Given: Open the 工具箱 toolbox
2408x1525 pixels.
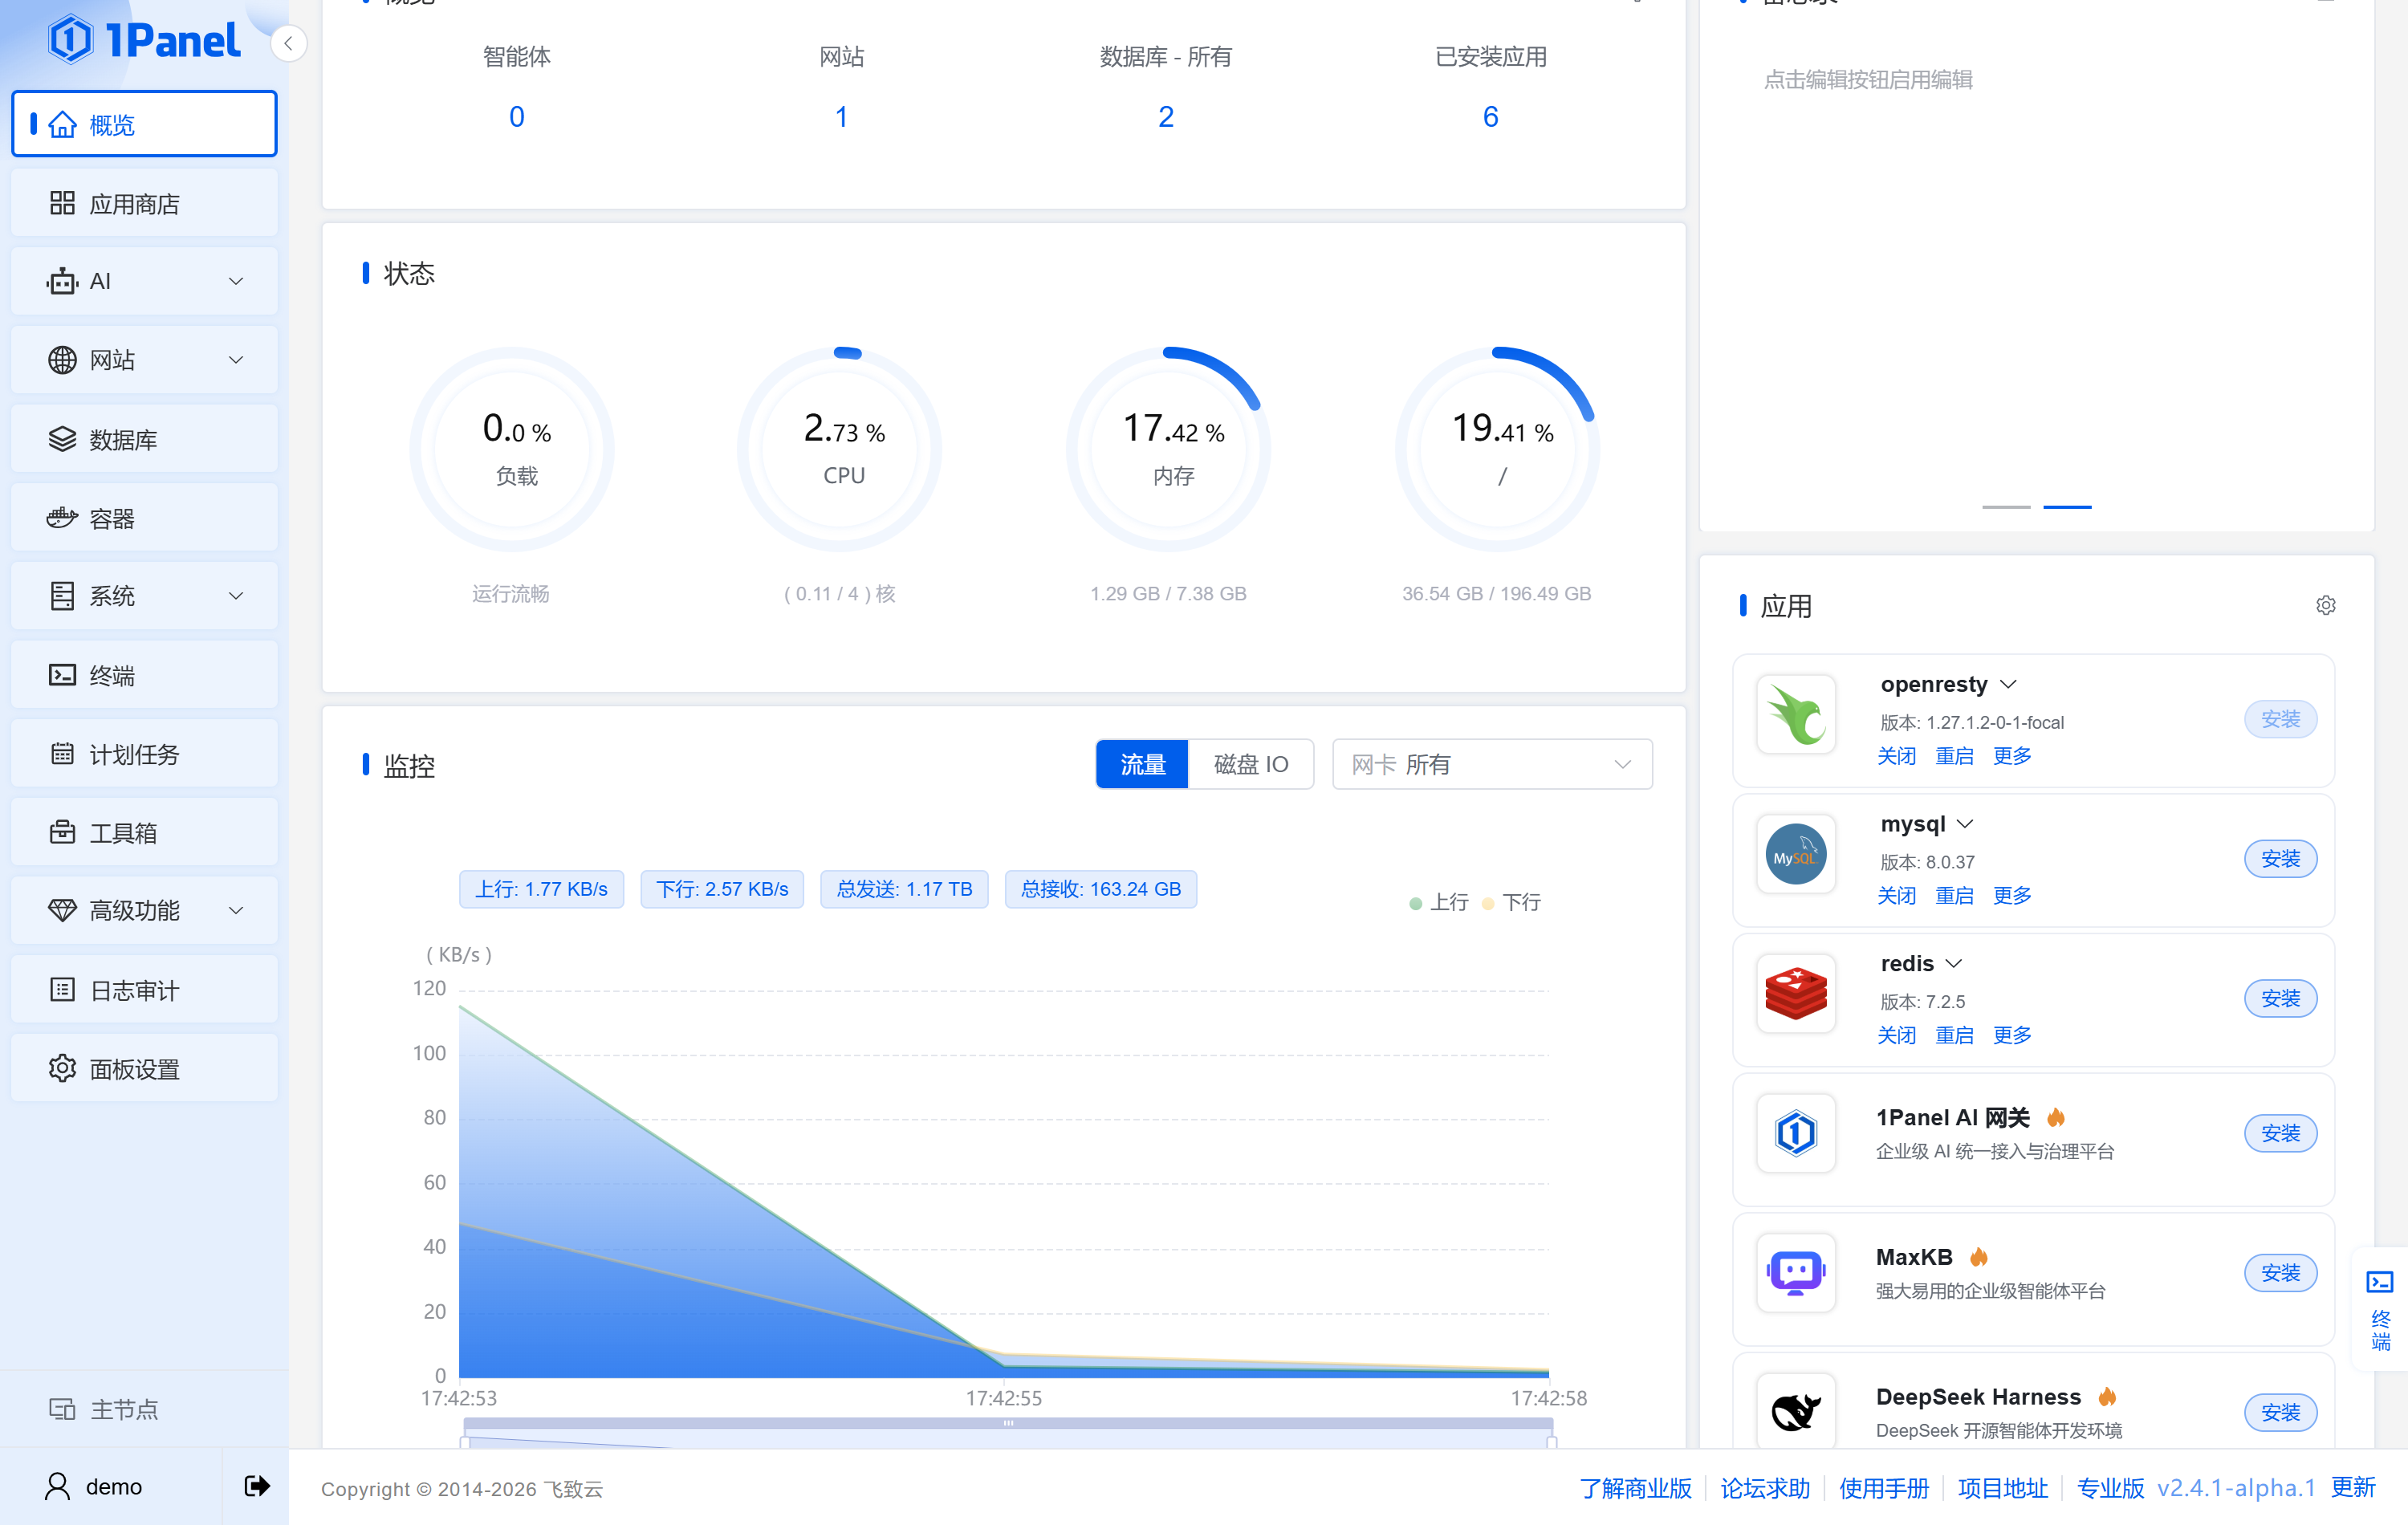Looking at the screenshot, I should point(144,832).
